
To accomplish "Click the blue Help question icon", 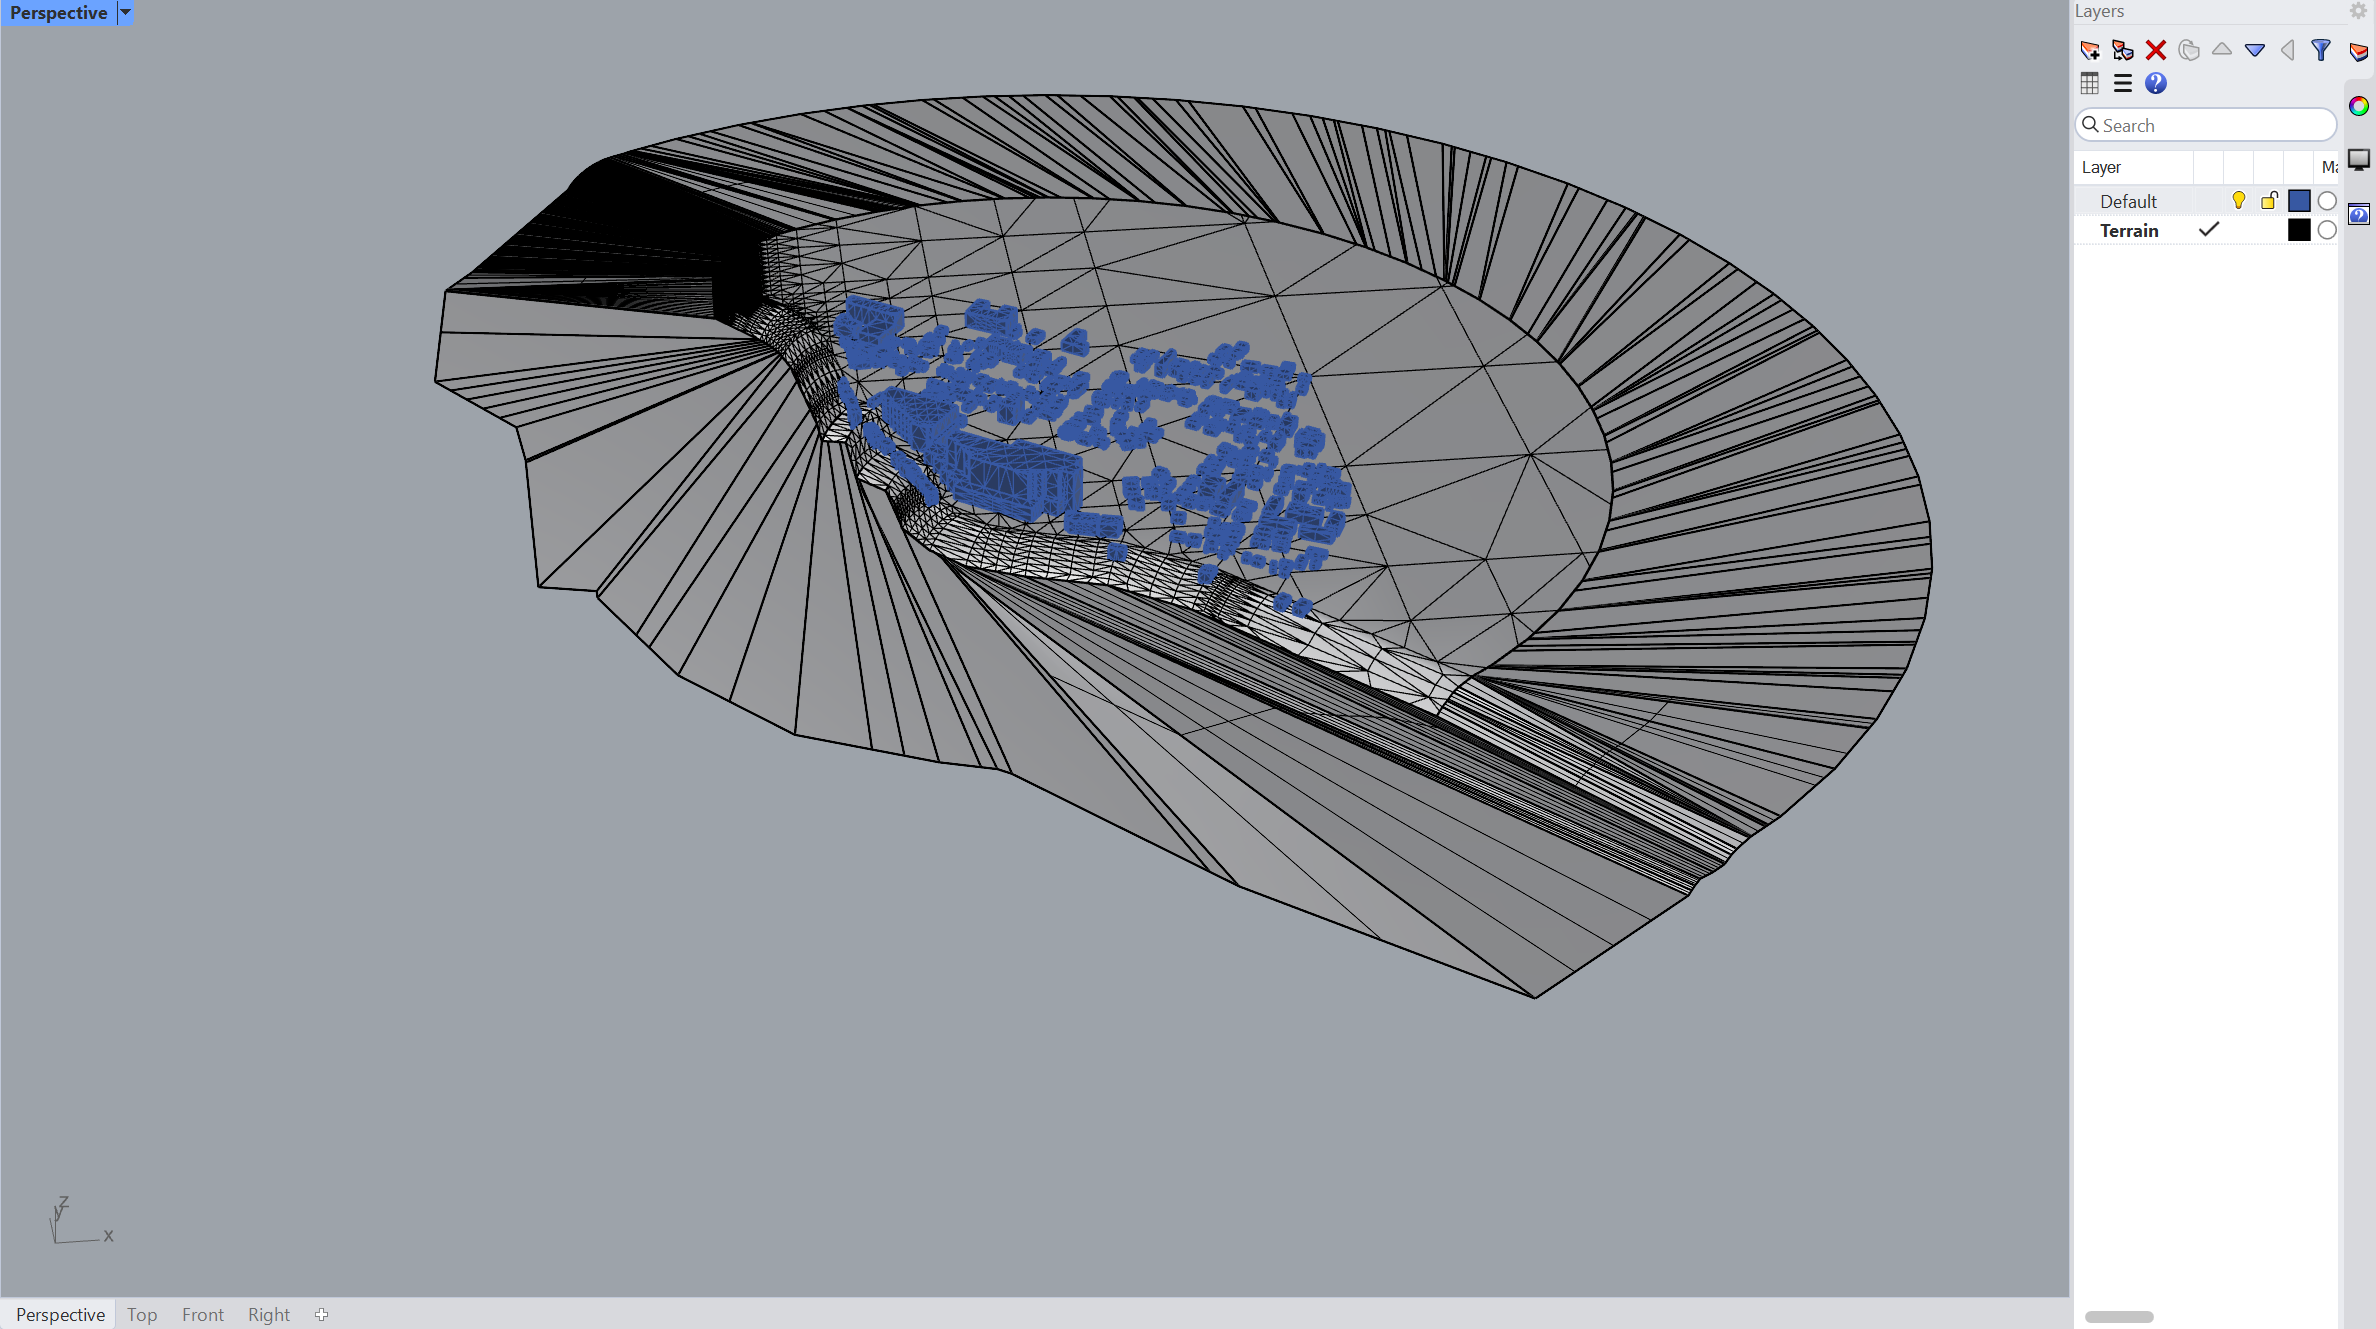I will (x=2156, y=84).
